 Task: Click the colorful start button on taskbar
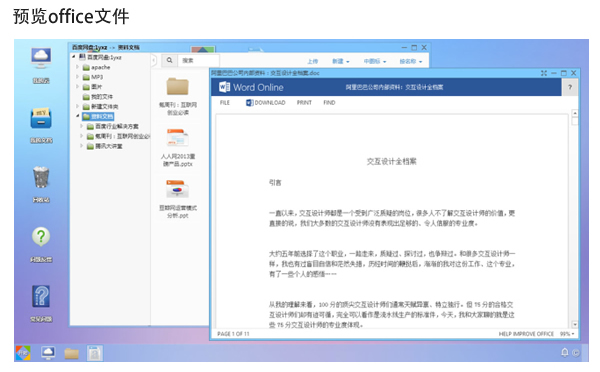coord(23,353)
